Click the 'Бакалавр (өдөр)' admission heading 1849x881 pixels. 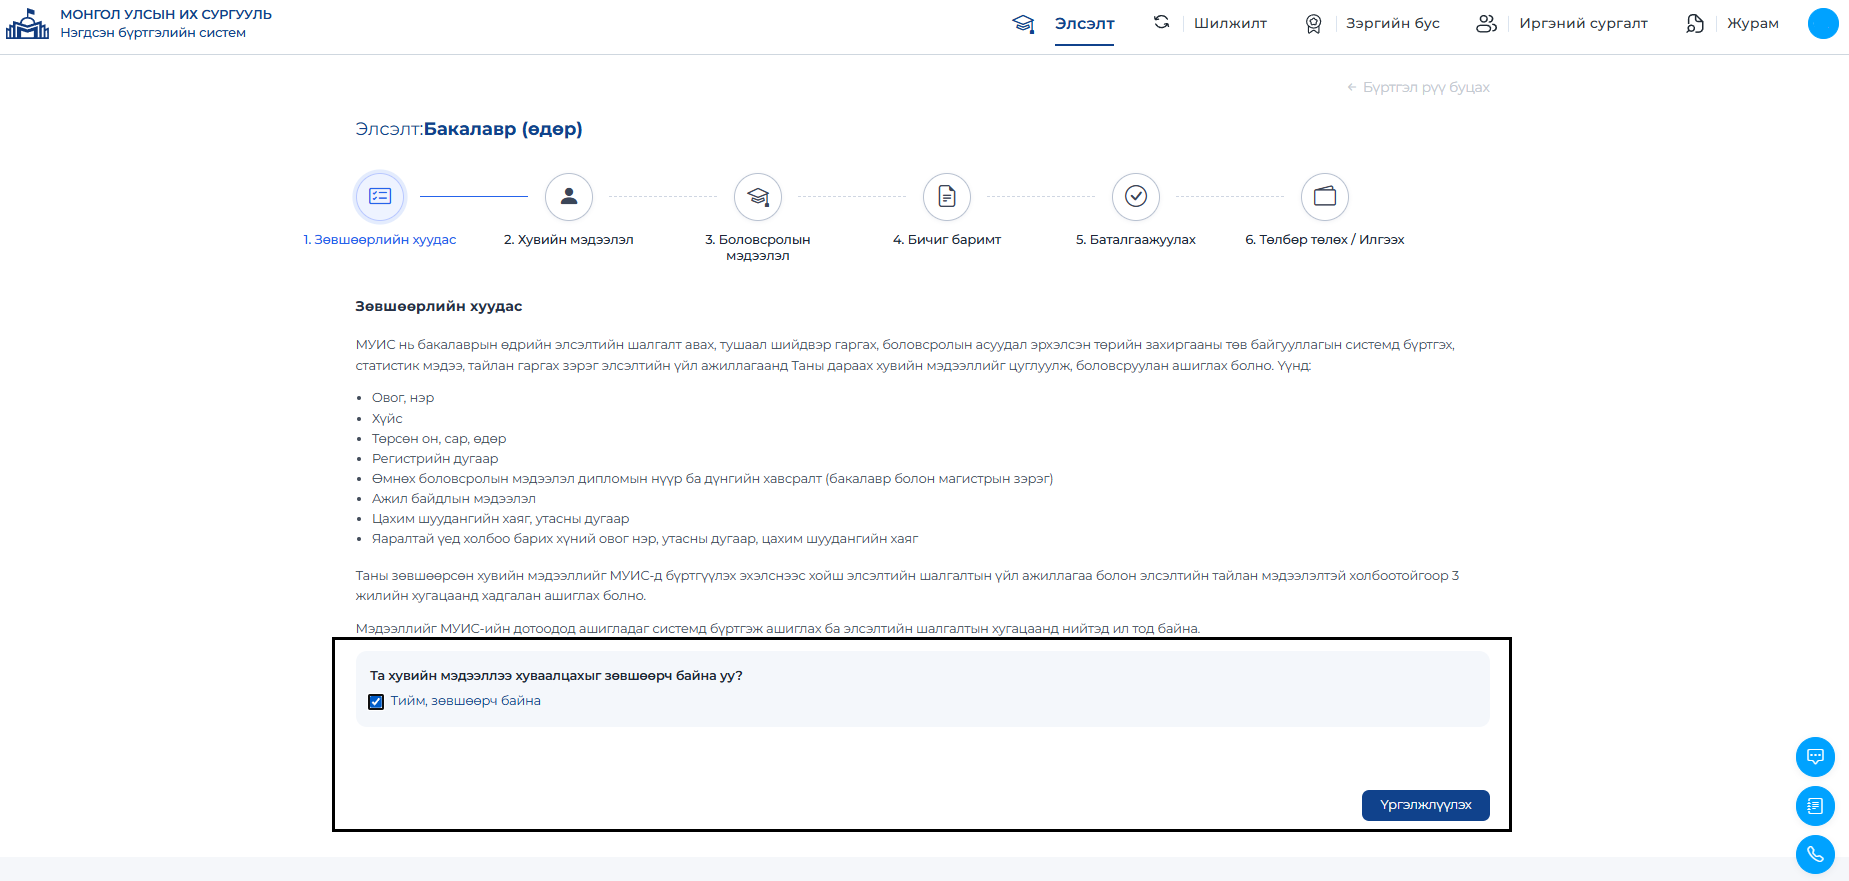pyautogui.click(x=503, y=129)
